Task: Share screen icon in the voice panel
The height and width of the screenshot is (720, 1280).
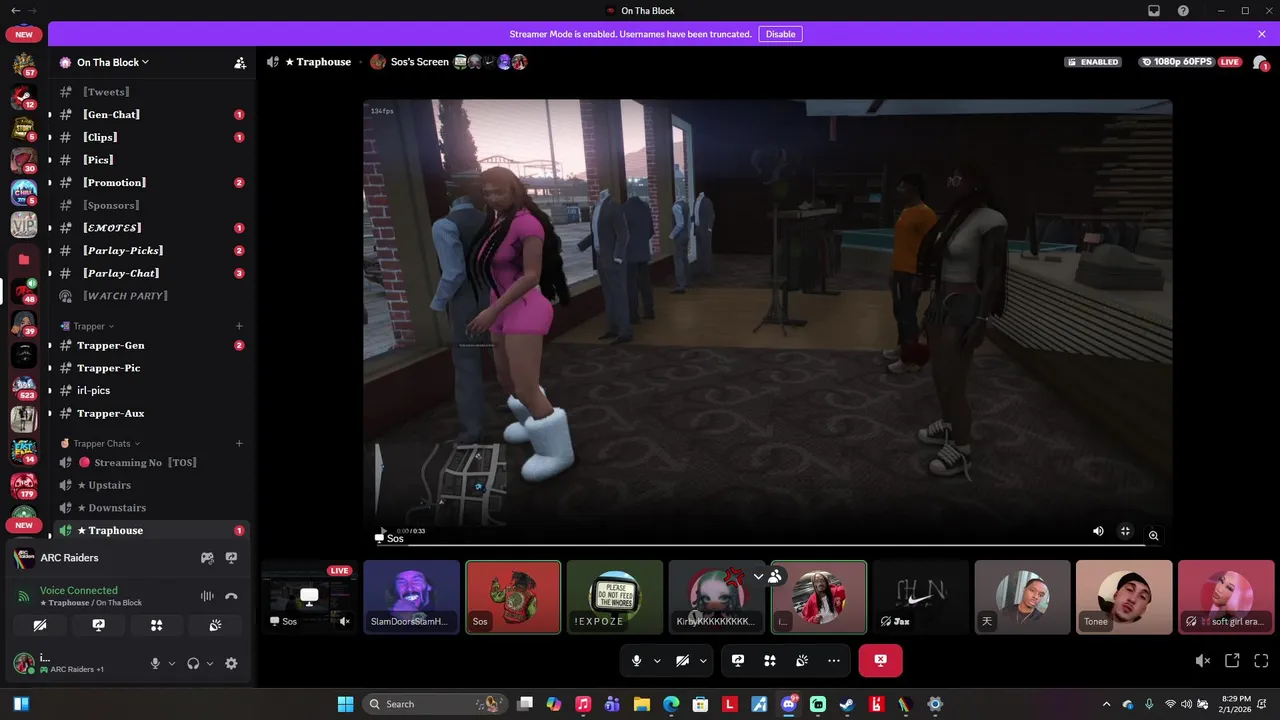Action: pyautogui.click(x=98, y=625)
